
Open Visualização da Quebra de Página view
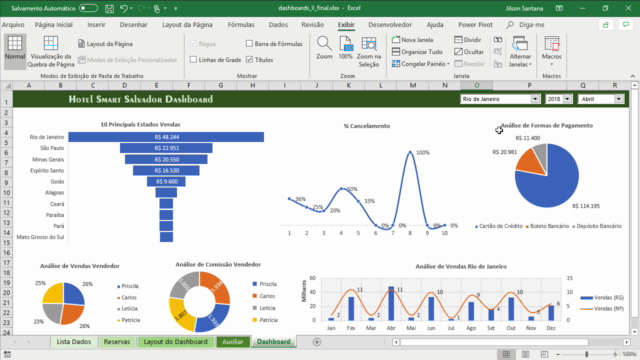point(51,52)
